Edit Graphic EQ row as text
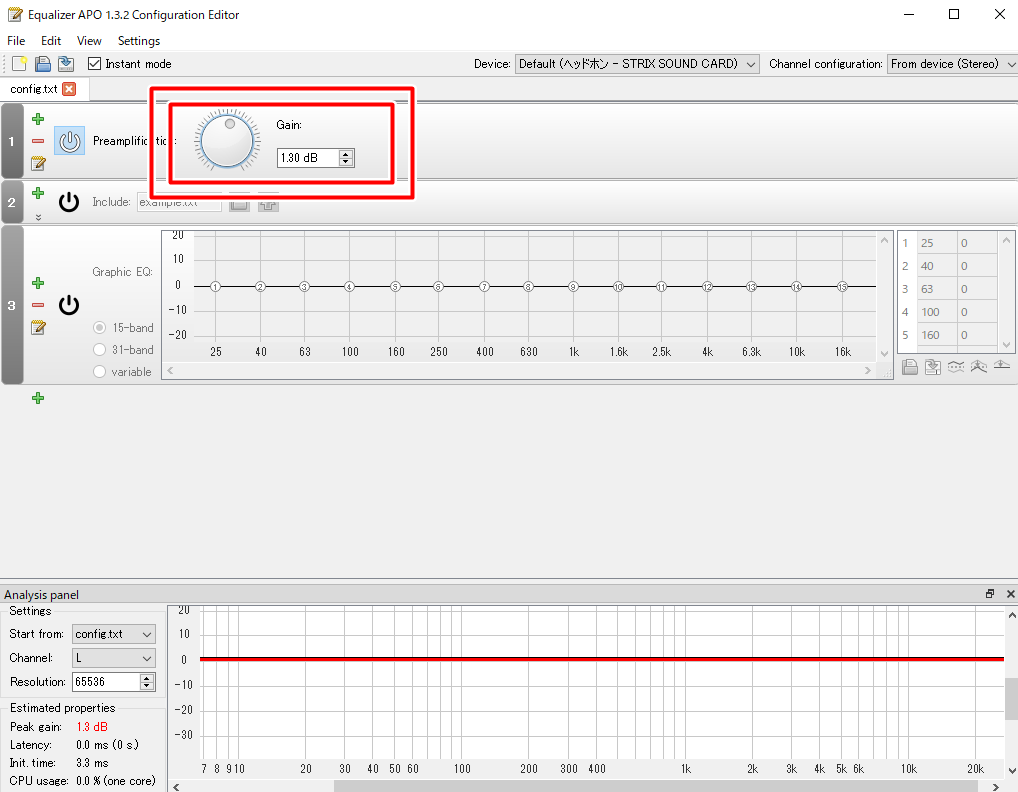 (x=38, y=327)
